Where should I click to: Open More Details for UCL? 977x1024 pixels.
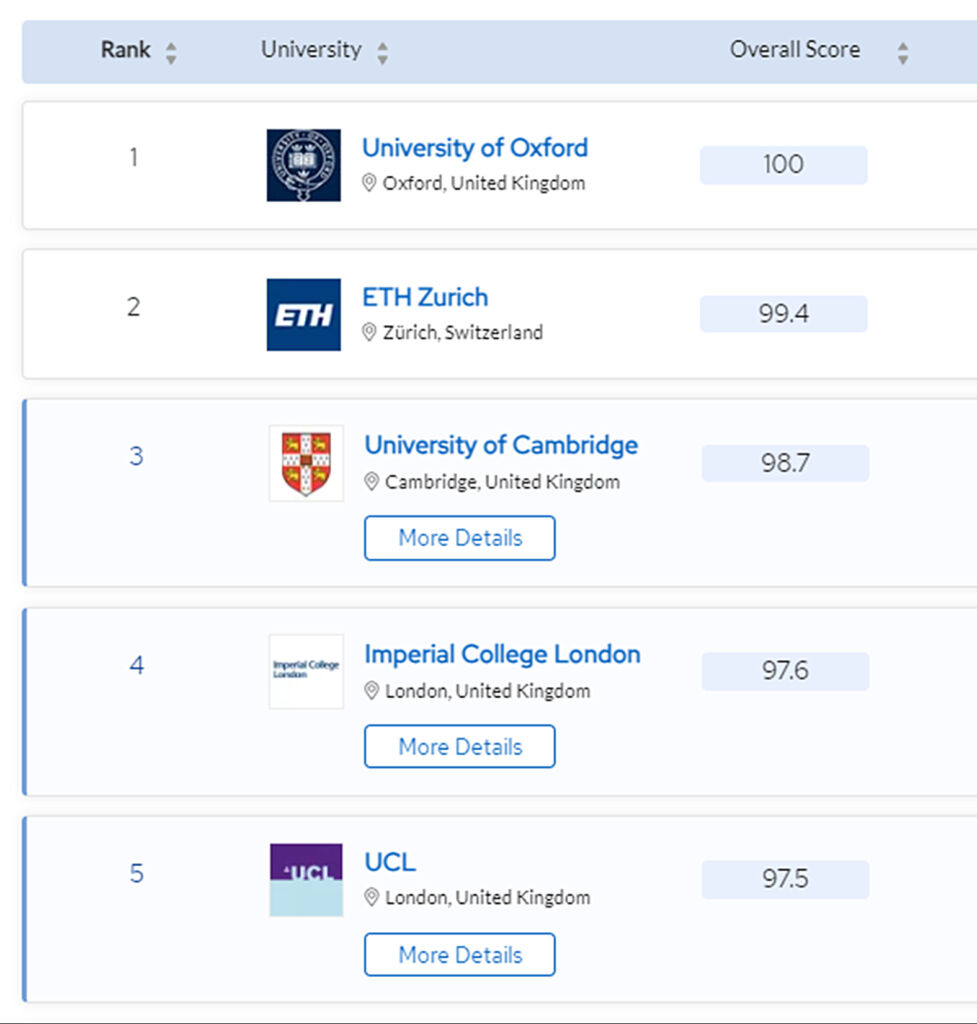click(x=460, y=955)
